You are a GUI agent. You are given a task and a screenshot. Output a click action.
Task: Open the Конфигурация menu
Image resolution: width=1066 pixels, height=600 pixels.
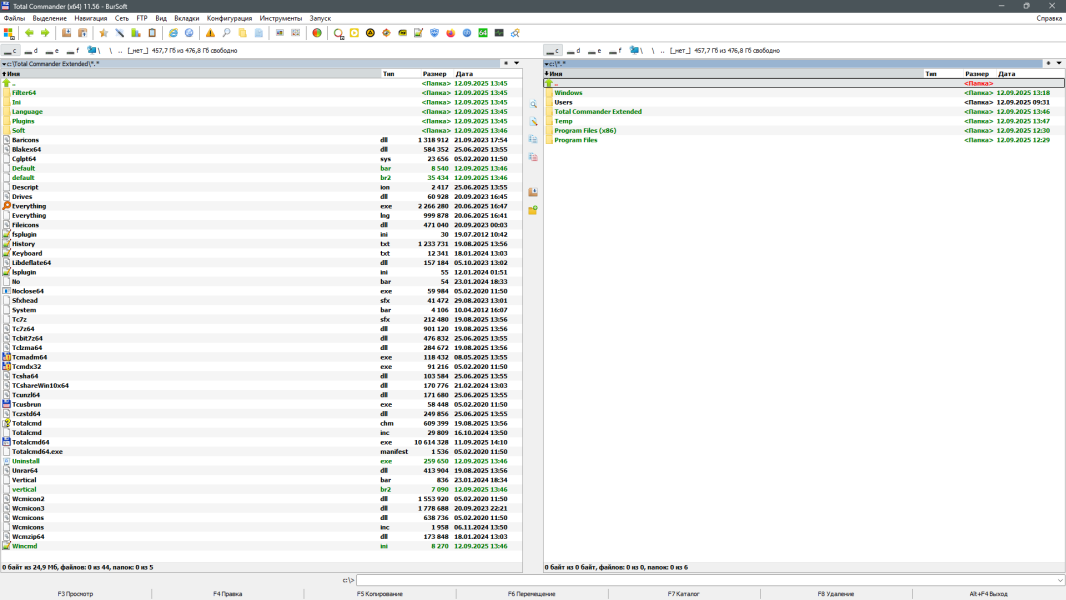(229, 18)
